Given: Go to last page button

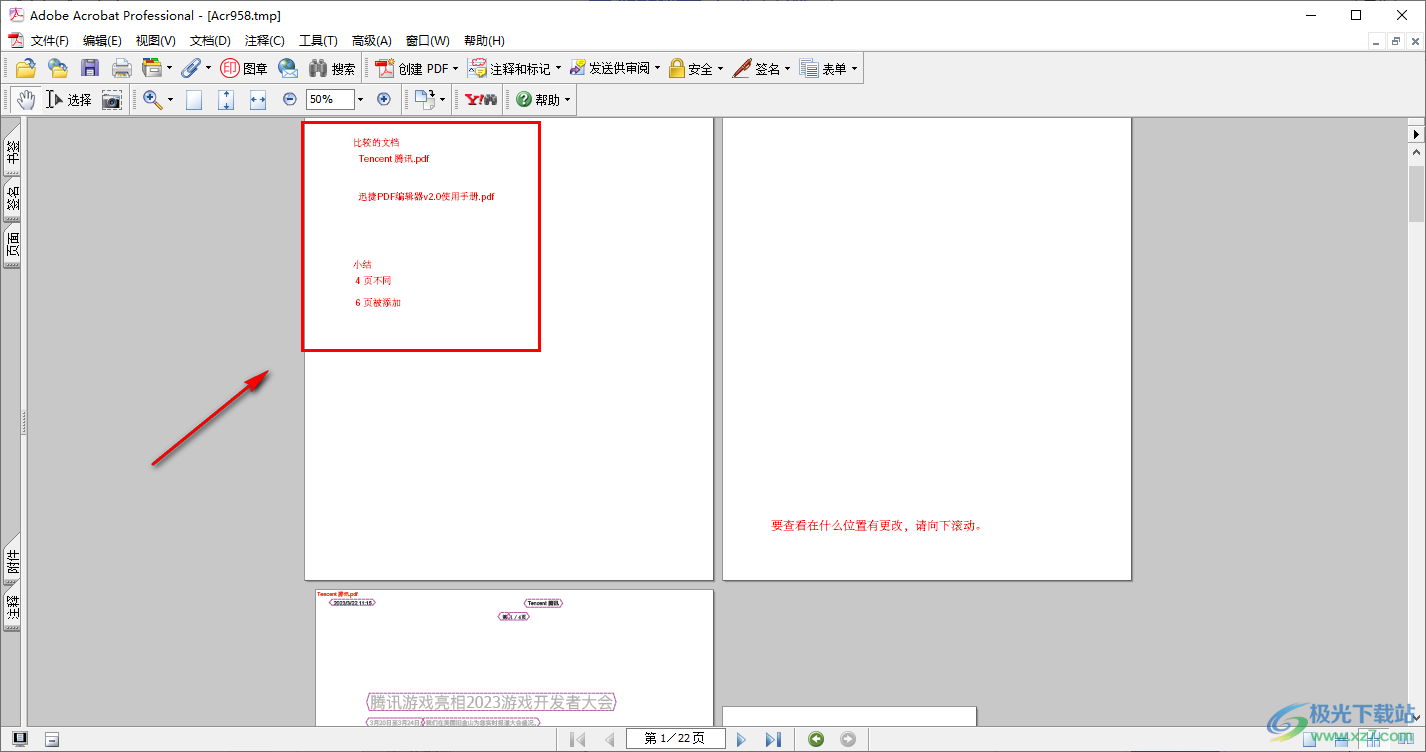Looking at the screenshot, I should [x=773, y=739].
